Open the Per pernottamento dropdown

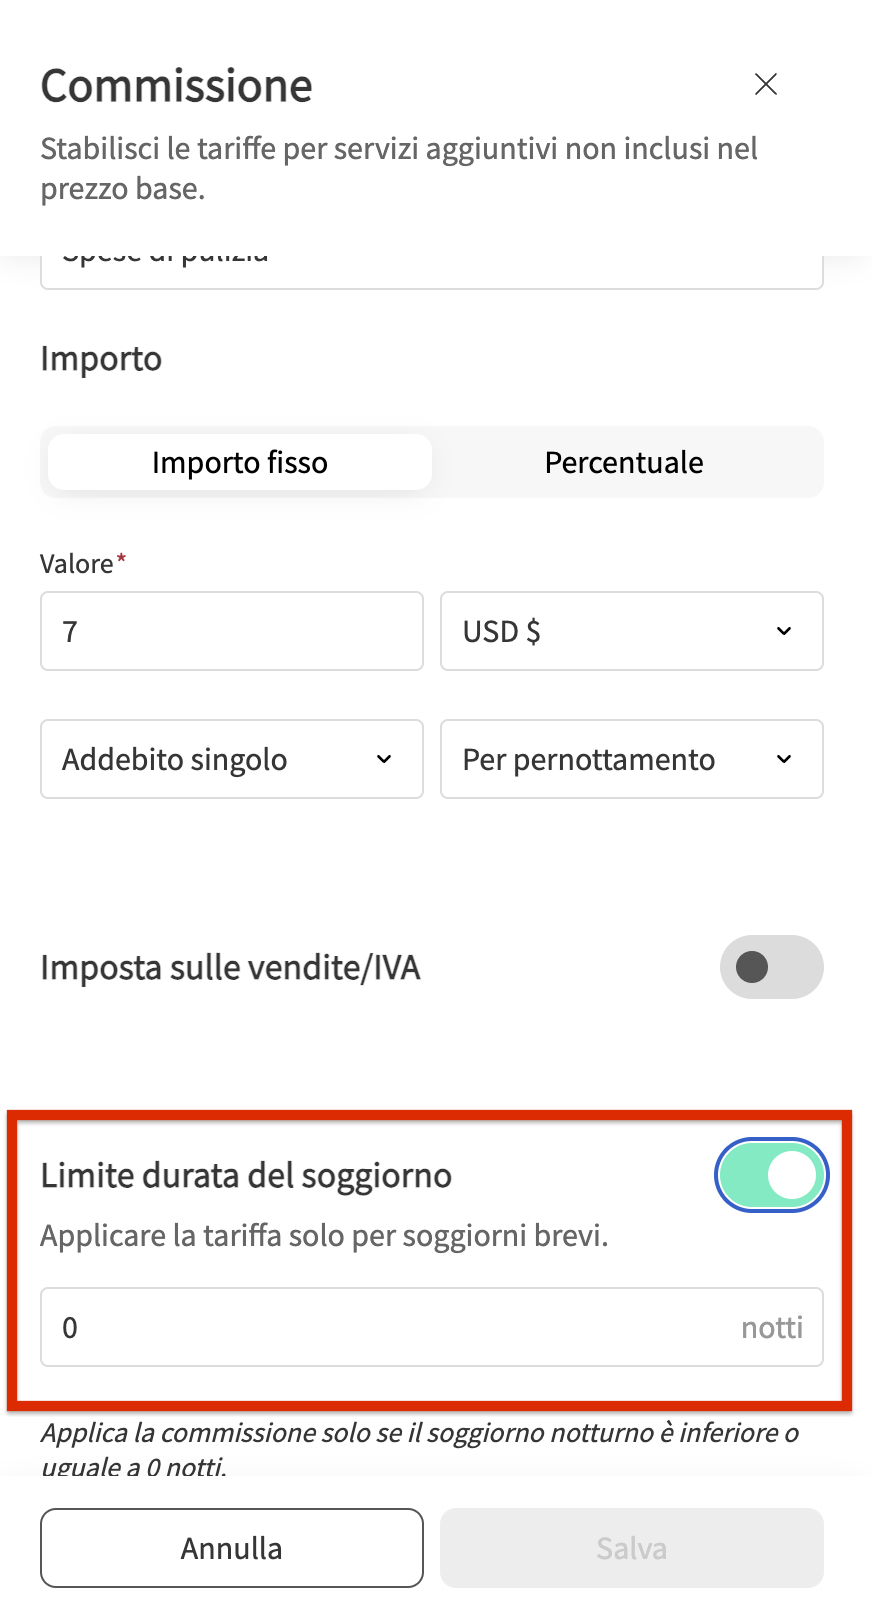coord(632,759)
